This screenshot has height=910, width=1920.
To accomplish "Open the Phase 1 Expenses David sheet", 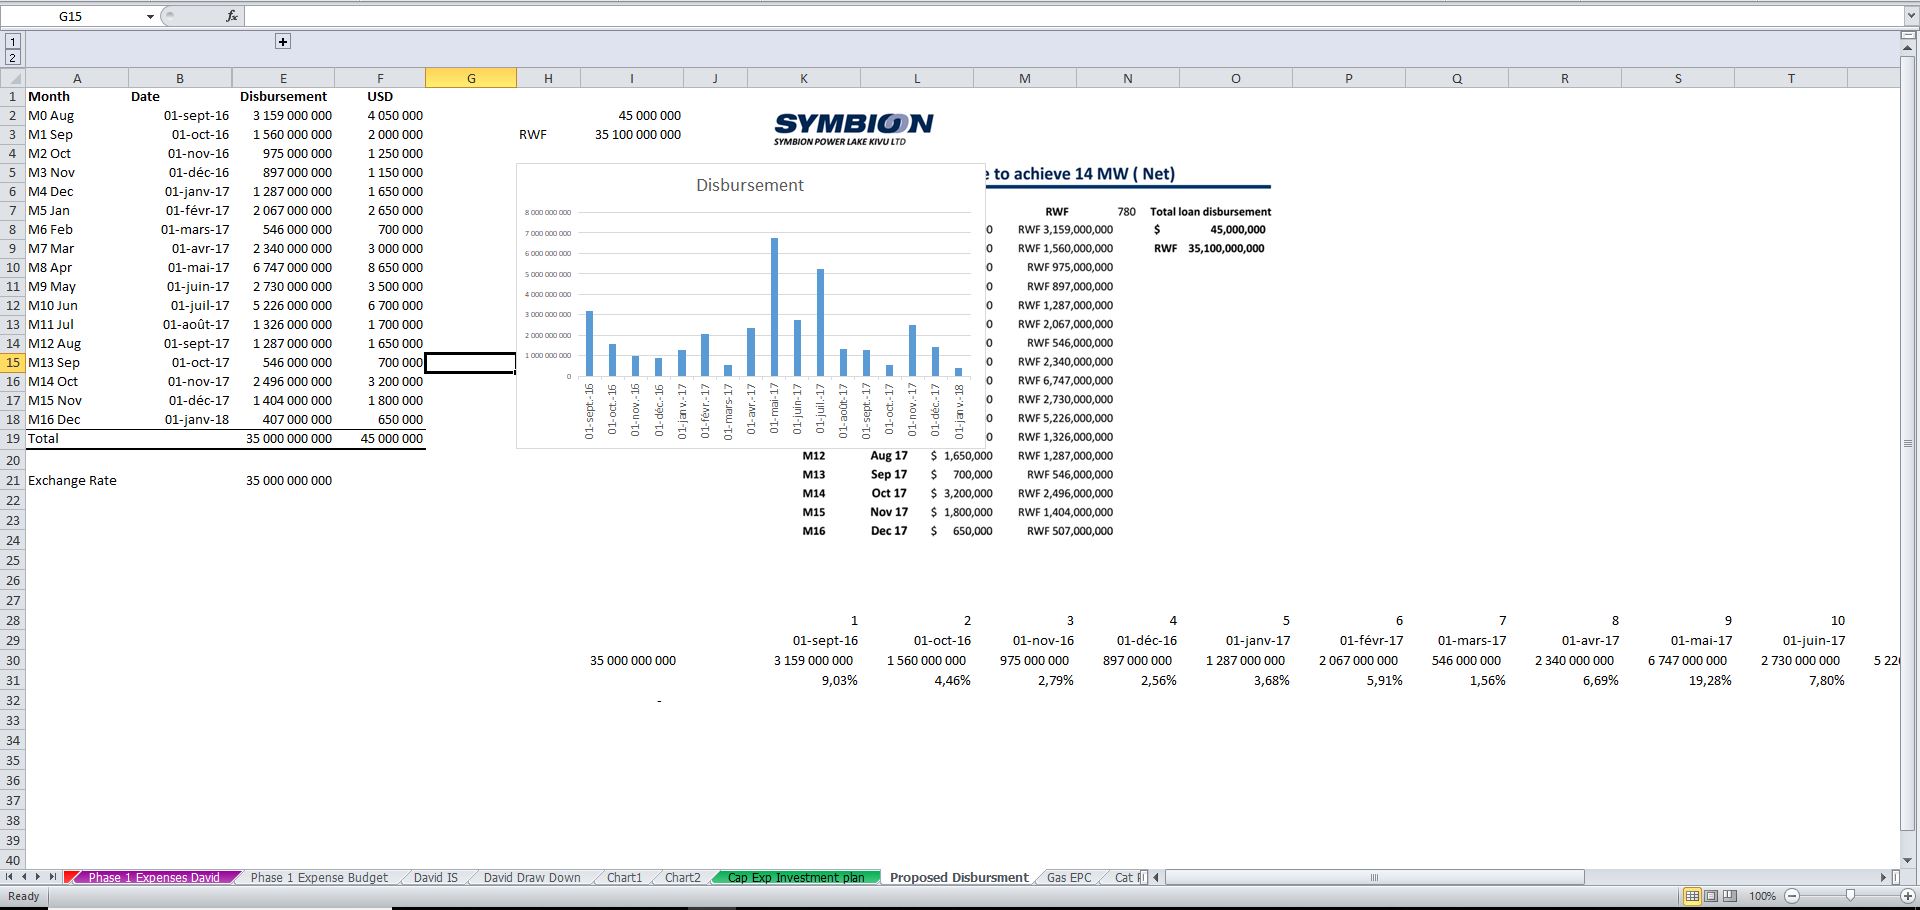I will tap(153, 878).
